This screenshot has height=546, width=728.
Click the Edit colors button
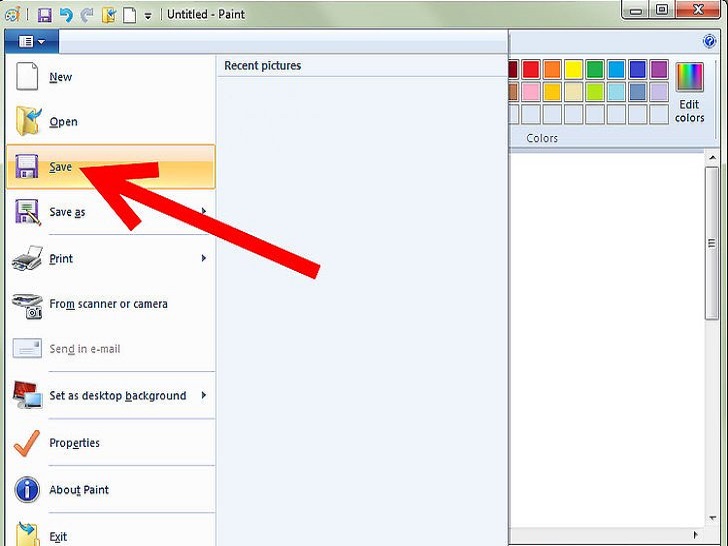click(x=689, y=93)
